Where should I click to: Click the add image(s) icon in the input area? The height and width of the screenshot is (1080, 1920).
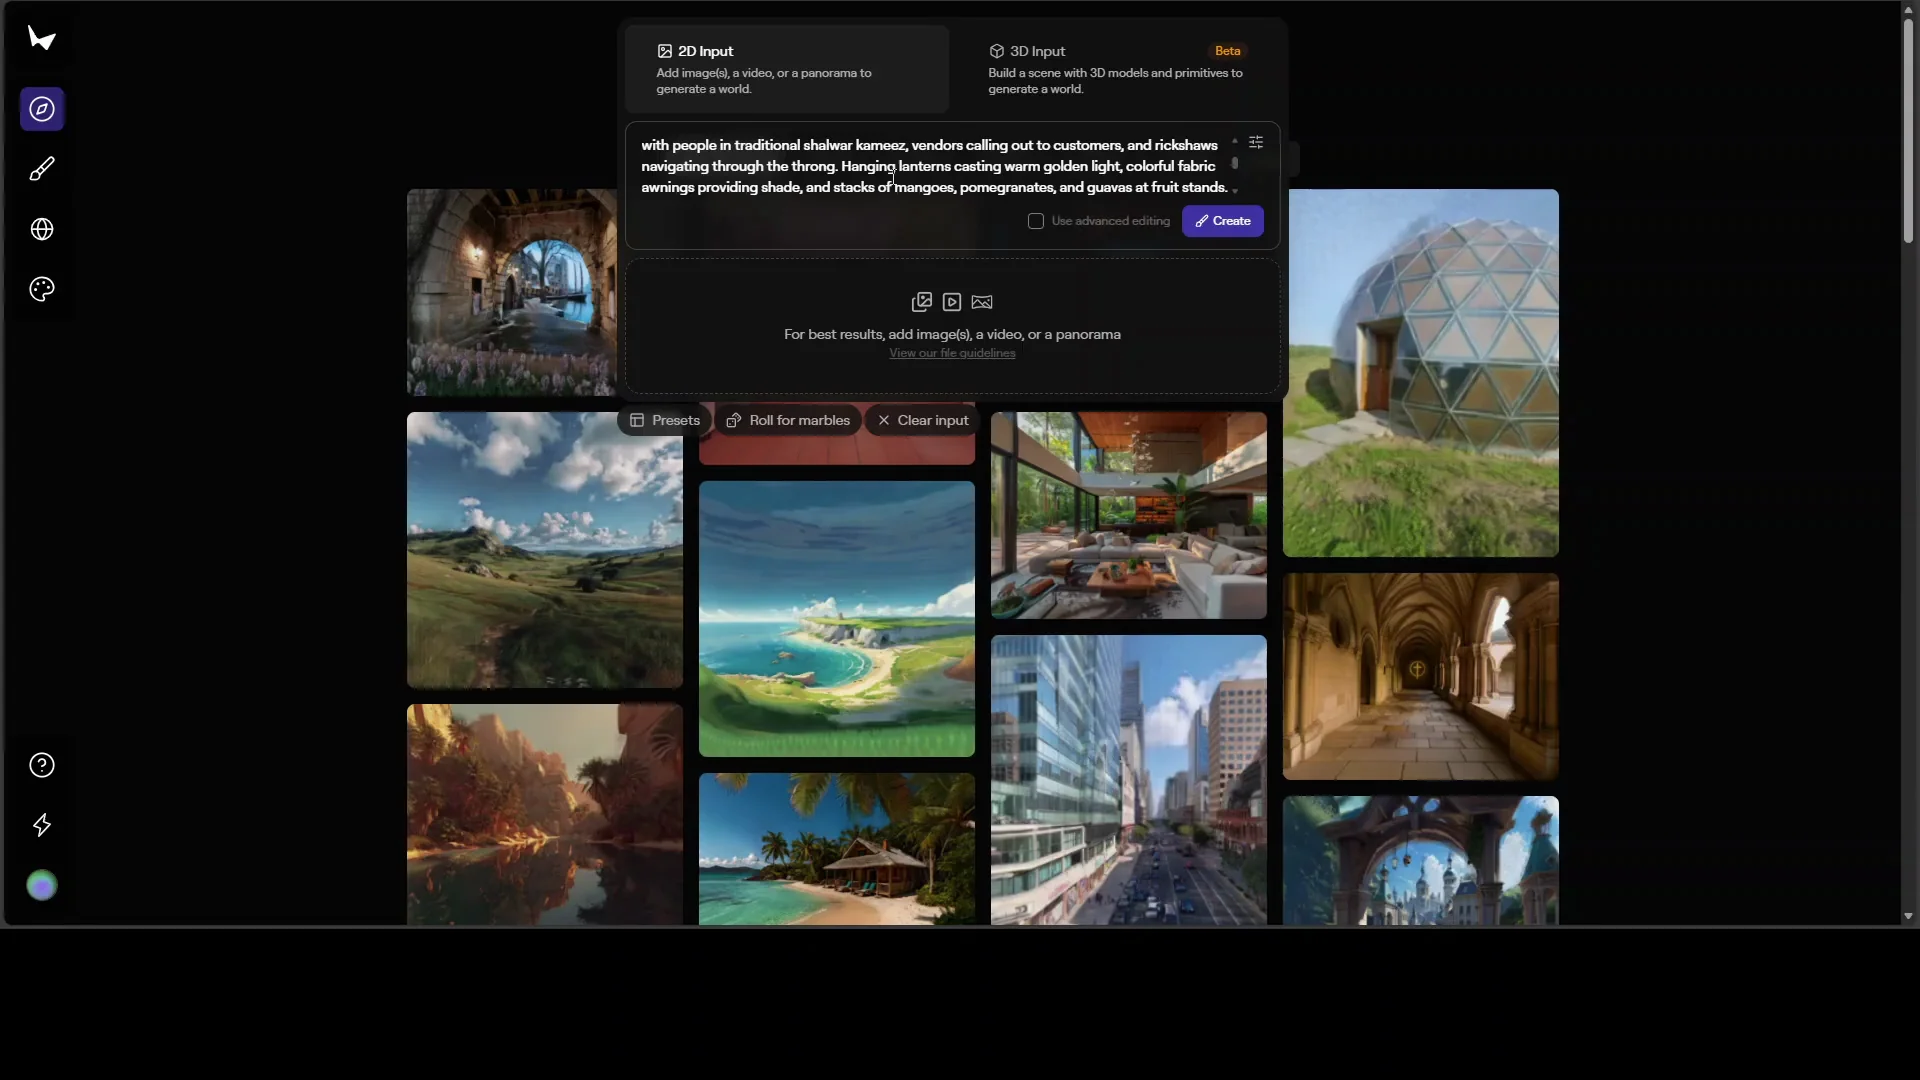click(922, 302)
